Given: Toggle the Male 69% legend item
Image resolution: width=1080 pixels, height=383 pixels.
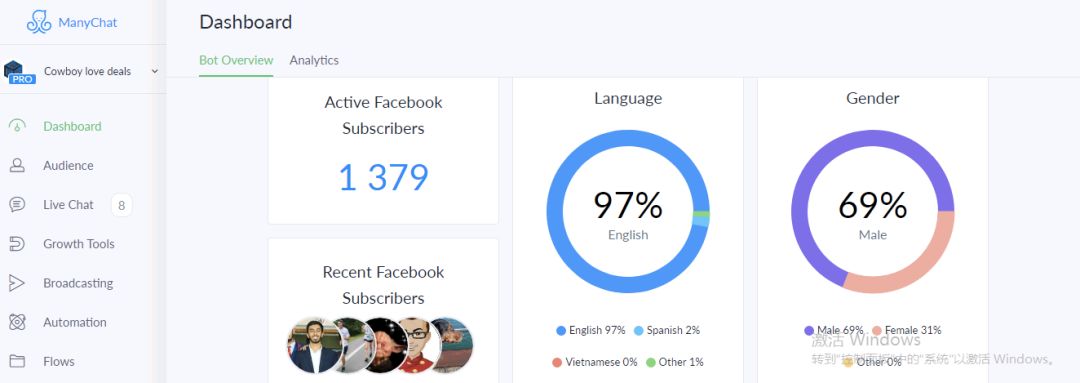Looking at the screenshot, I should point(834,331).
